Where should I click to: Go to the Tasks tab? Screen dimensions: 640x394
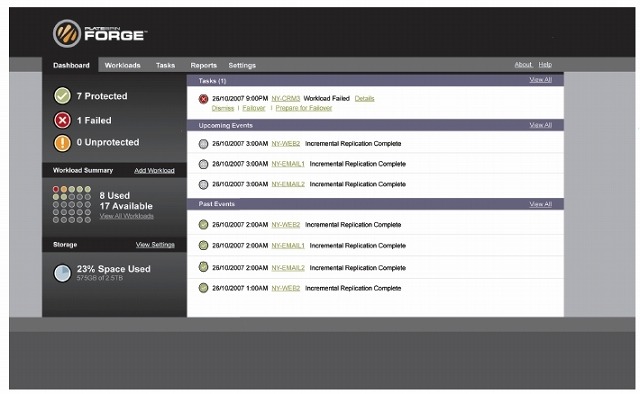pos(165,65)
